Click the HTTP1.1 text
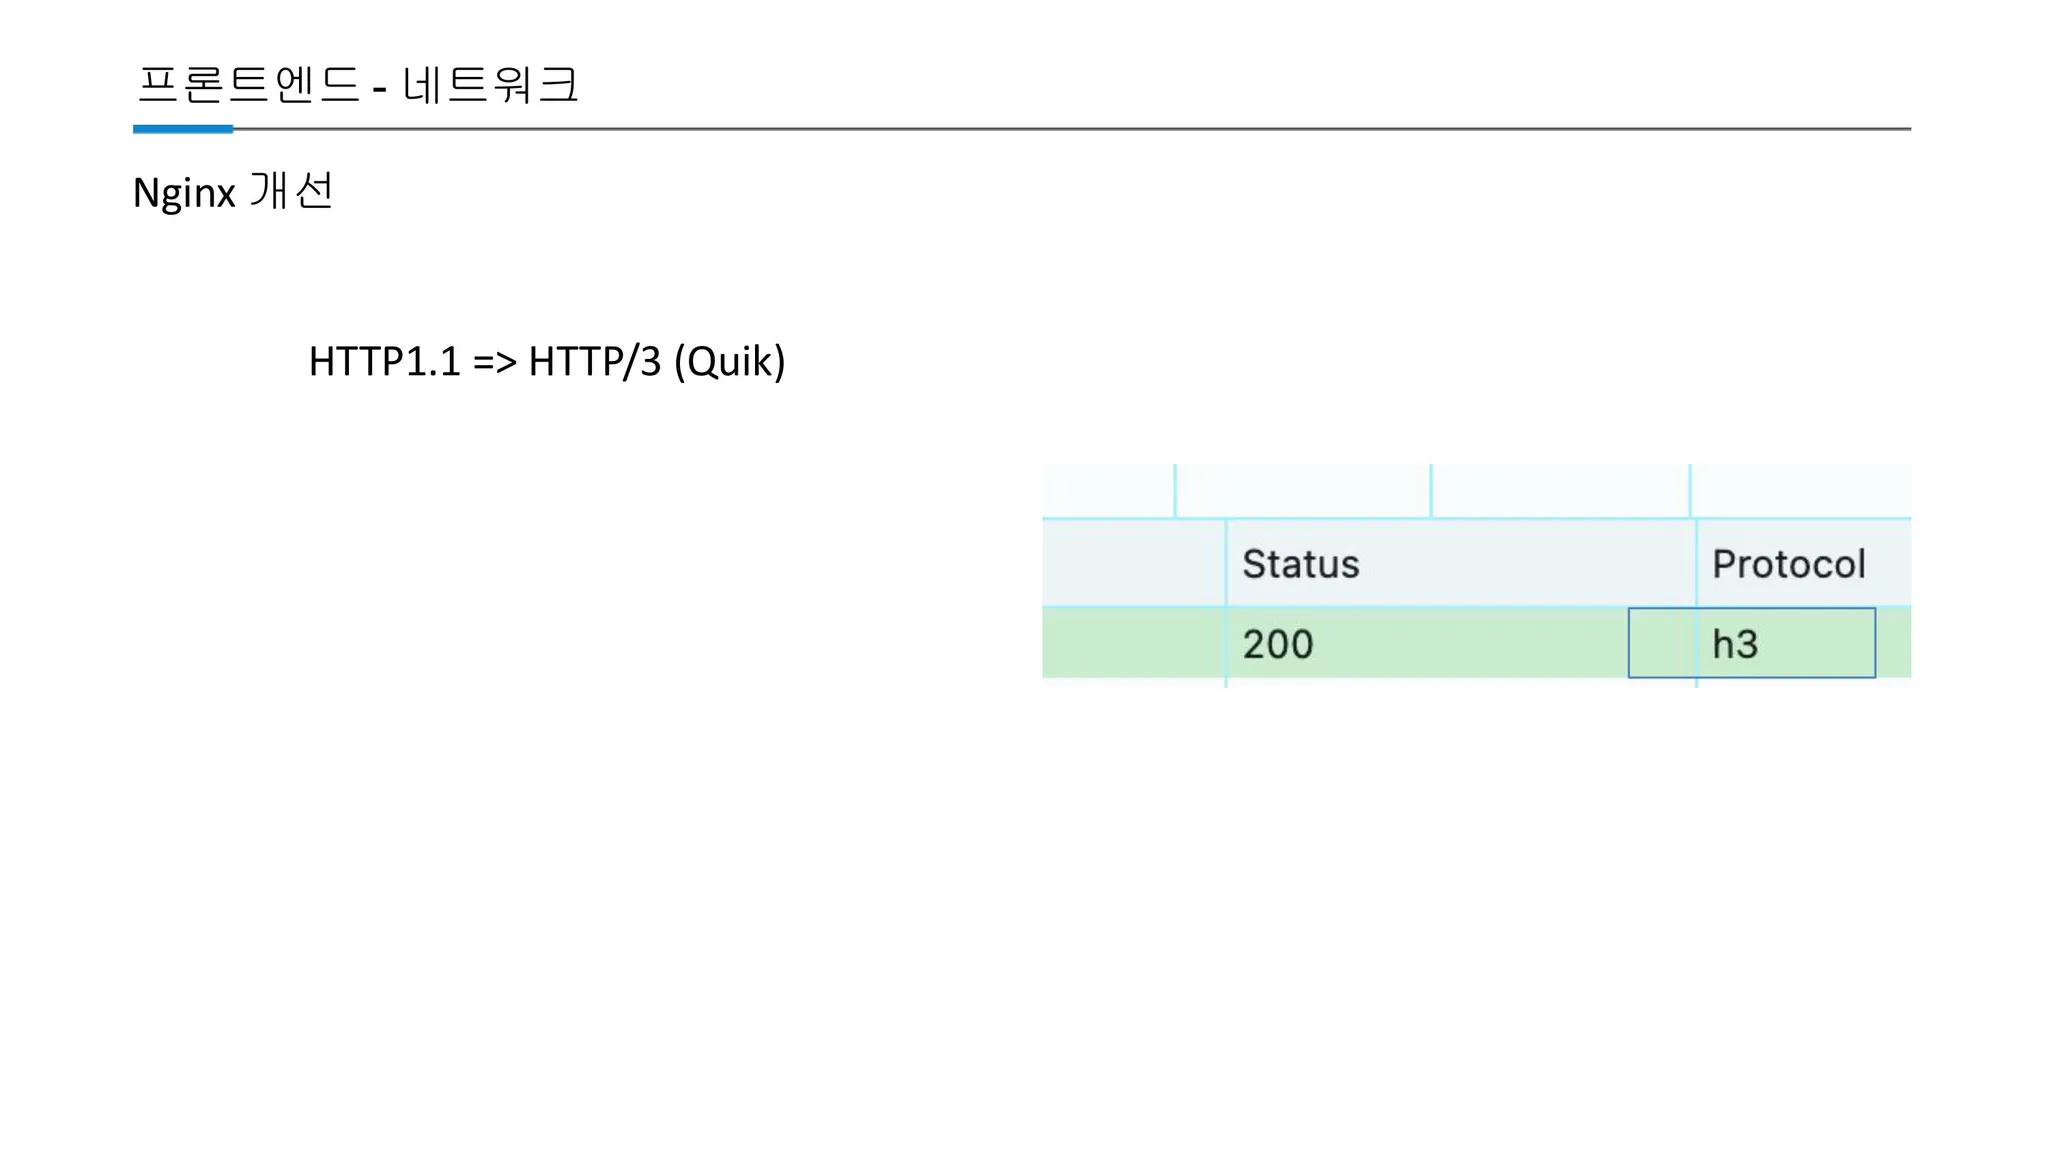 point(384,361)
